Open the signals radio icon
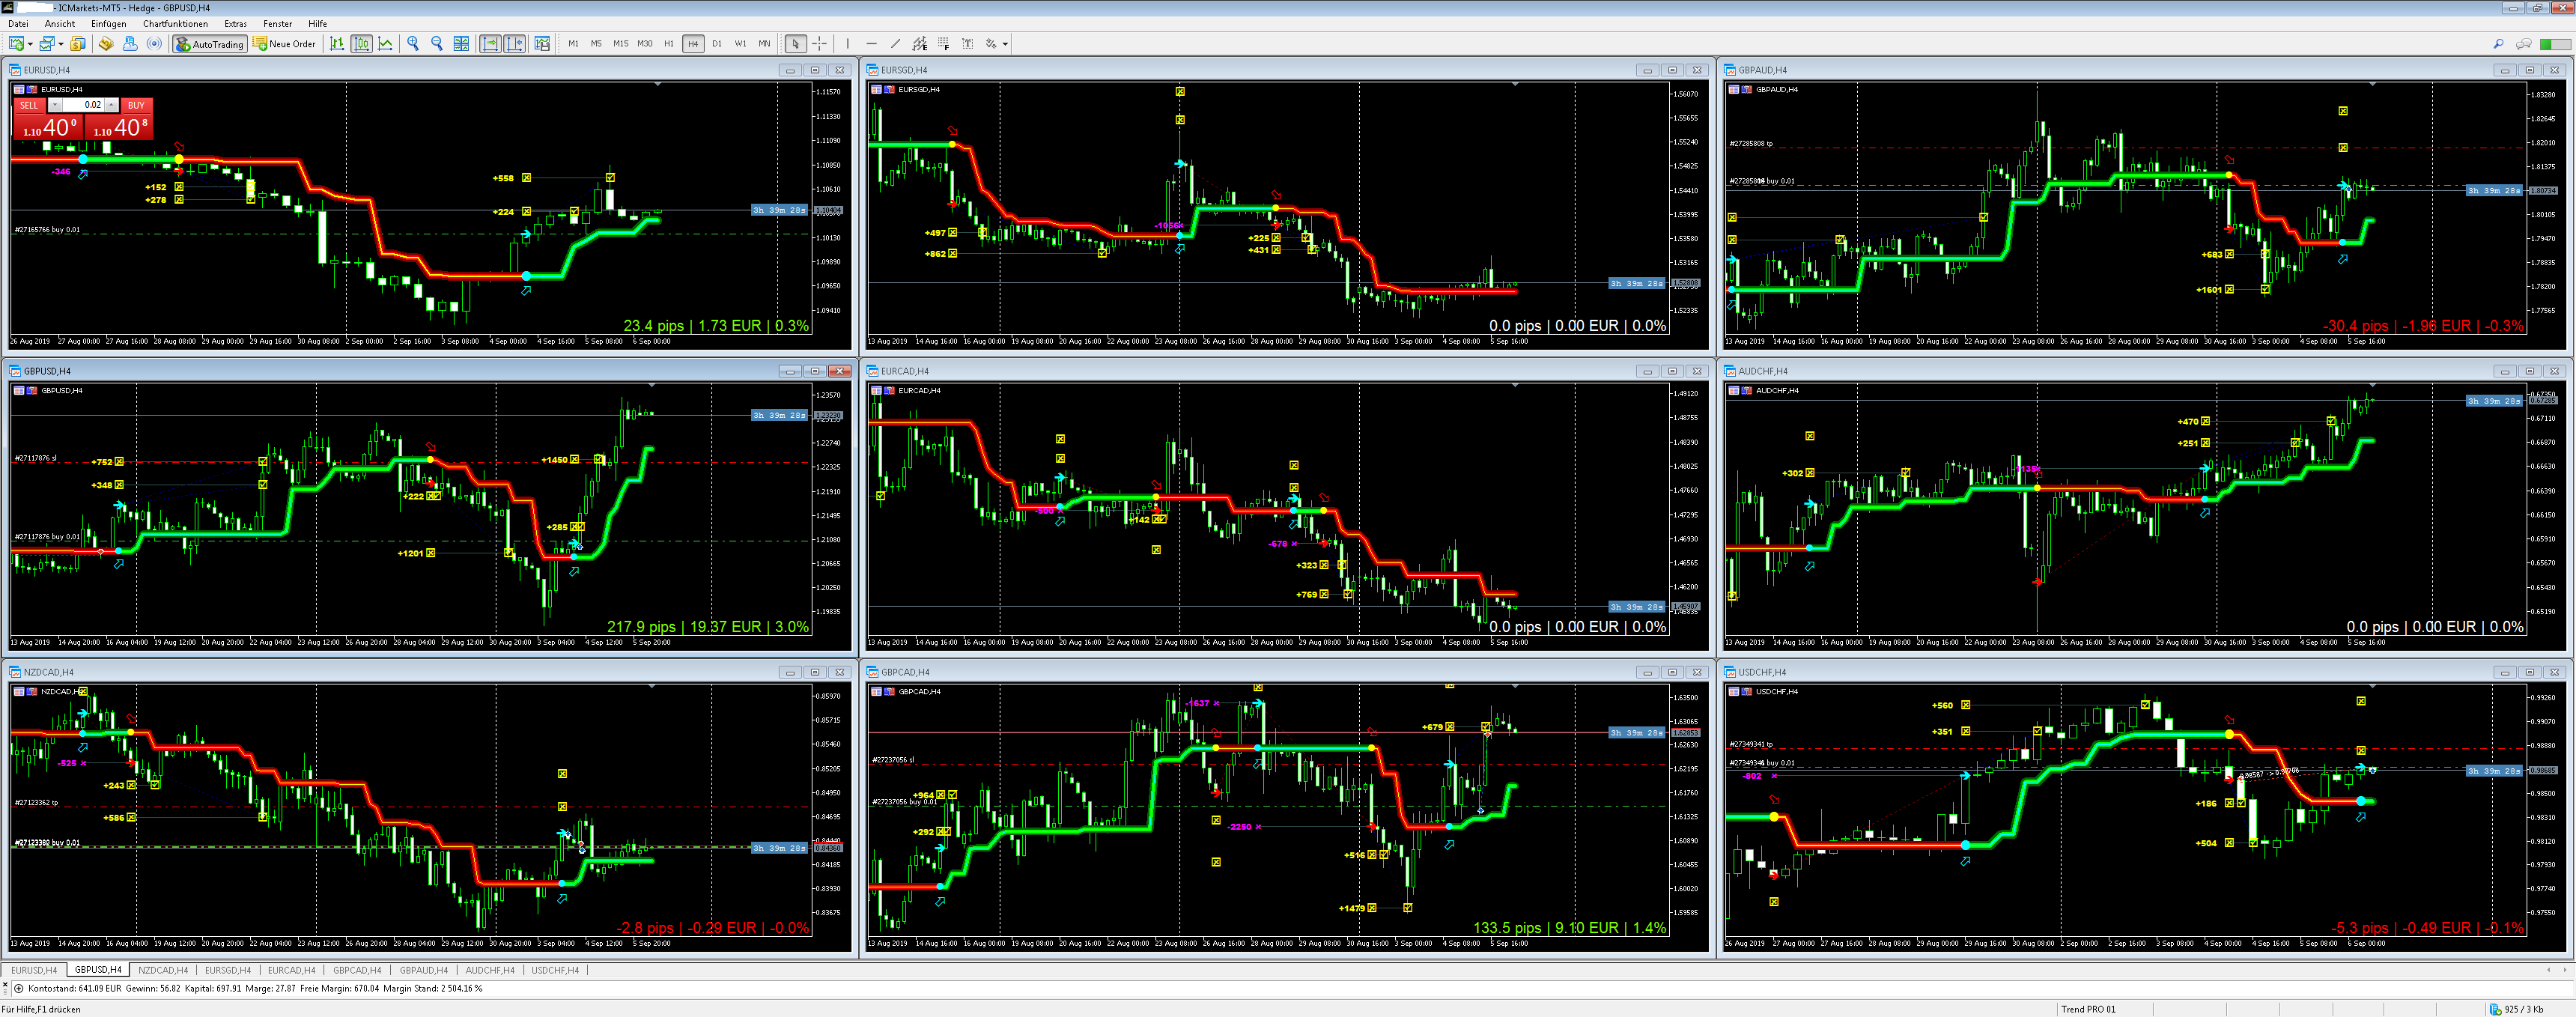The height and width of the screenshot is (1017, 2576). [x=154, y=44]
